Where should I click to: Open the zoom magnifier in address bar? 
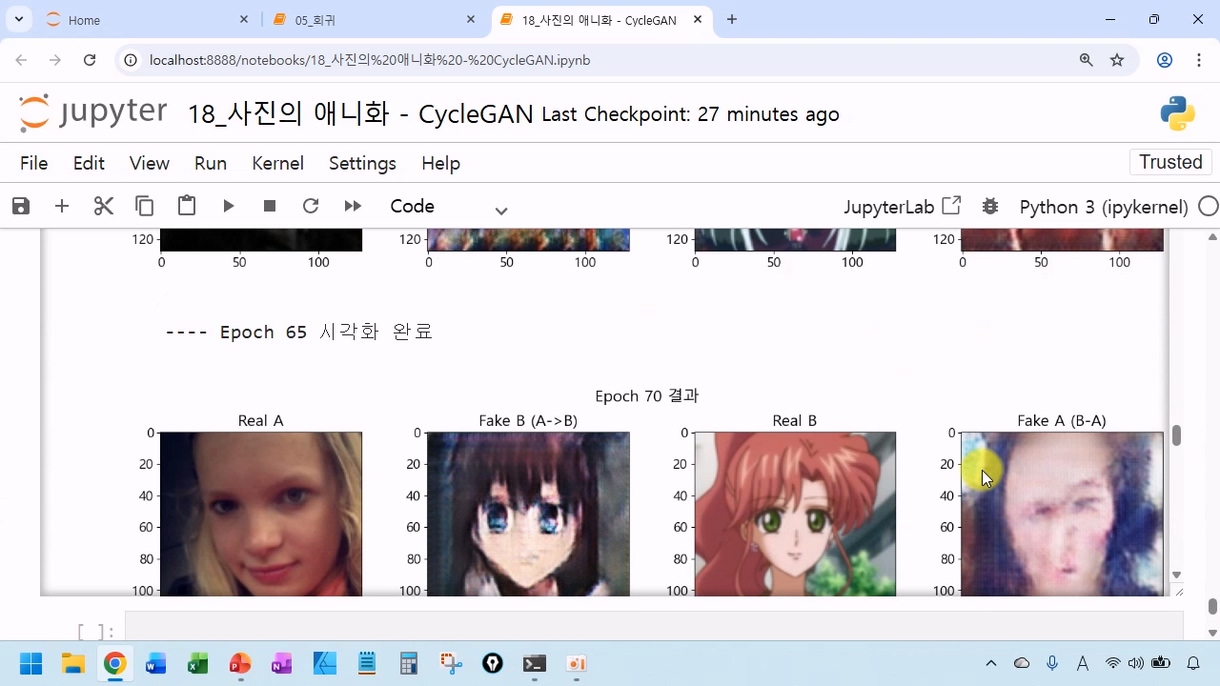click(1086, 60)
